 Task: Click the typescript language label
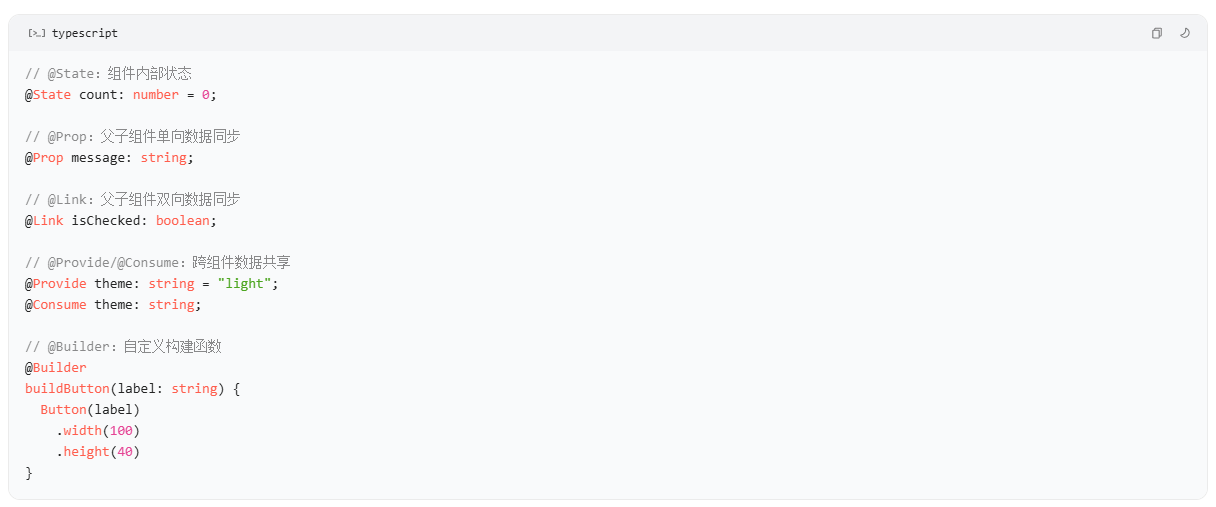click(x=85, y=33)
